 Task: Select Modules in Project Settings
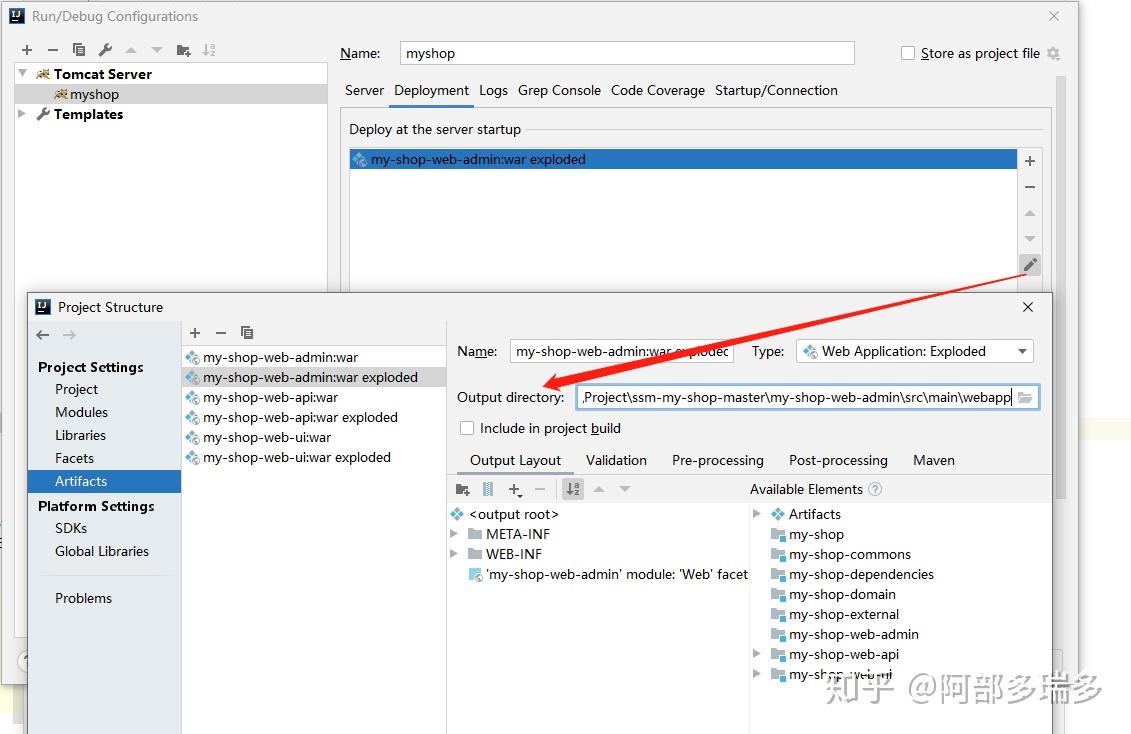click(82, 412)
